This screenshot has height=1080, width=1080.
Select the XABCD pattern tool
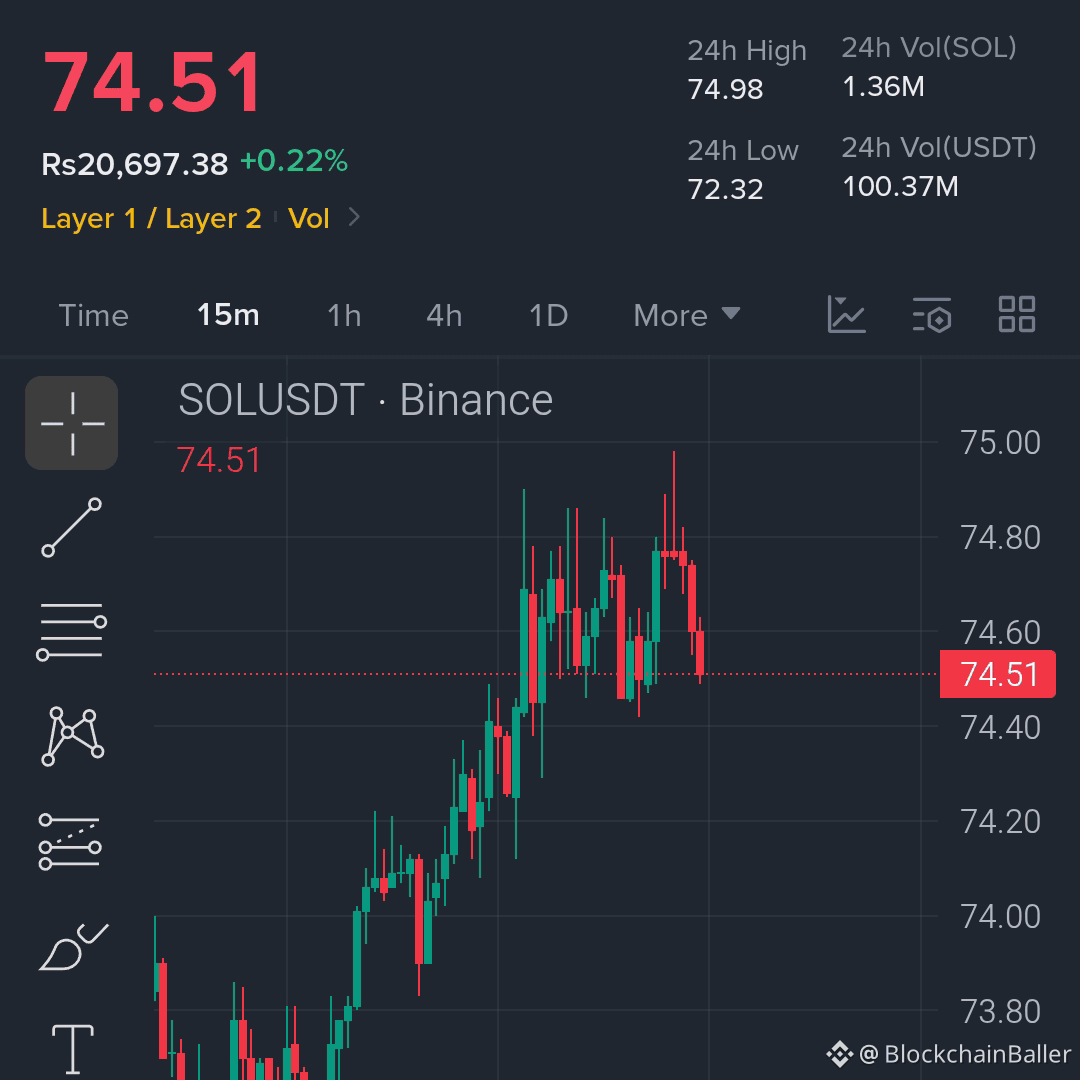[72, 736]
